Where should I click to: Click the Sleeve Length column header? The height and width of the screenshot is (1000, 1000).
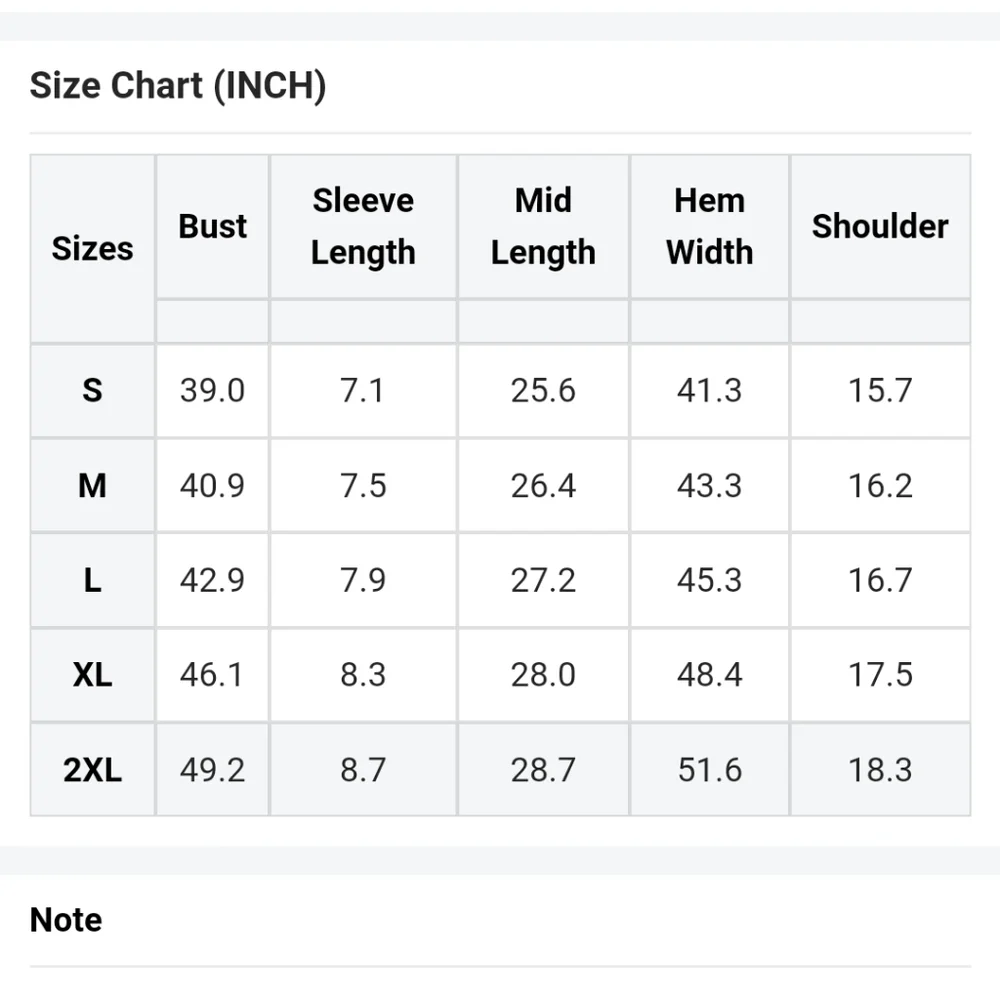363,226
